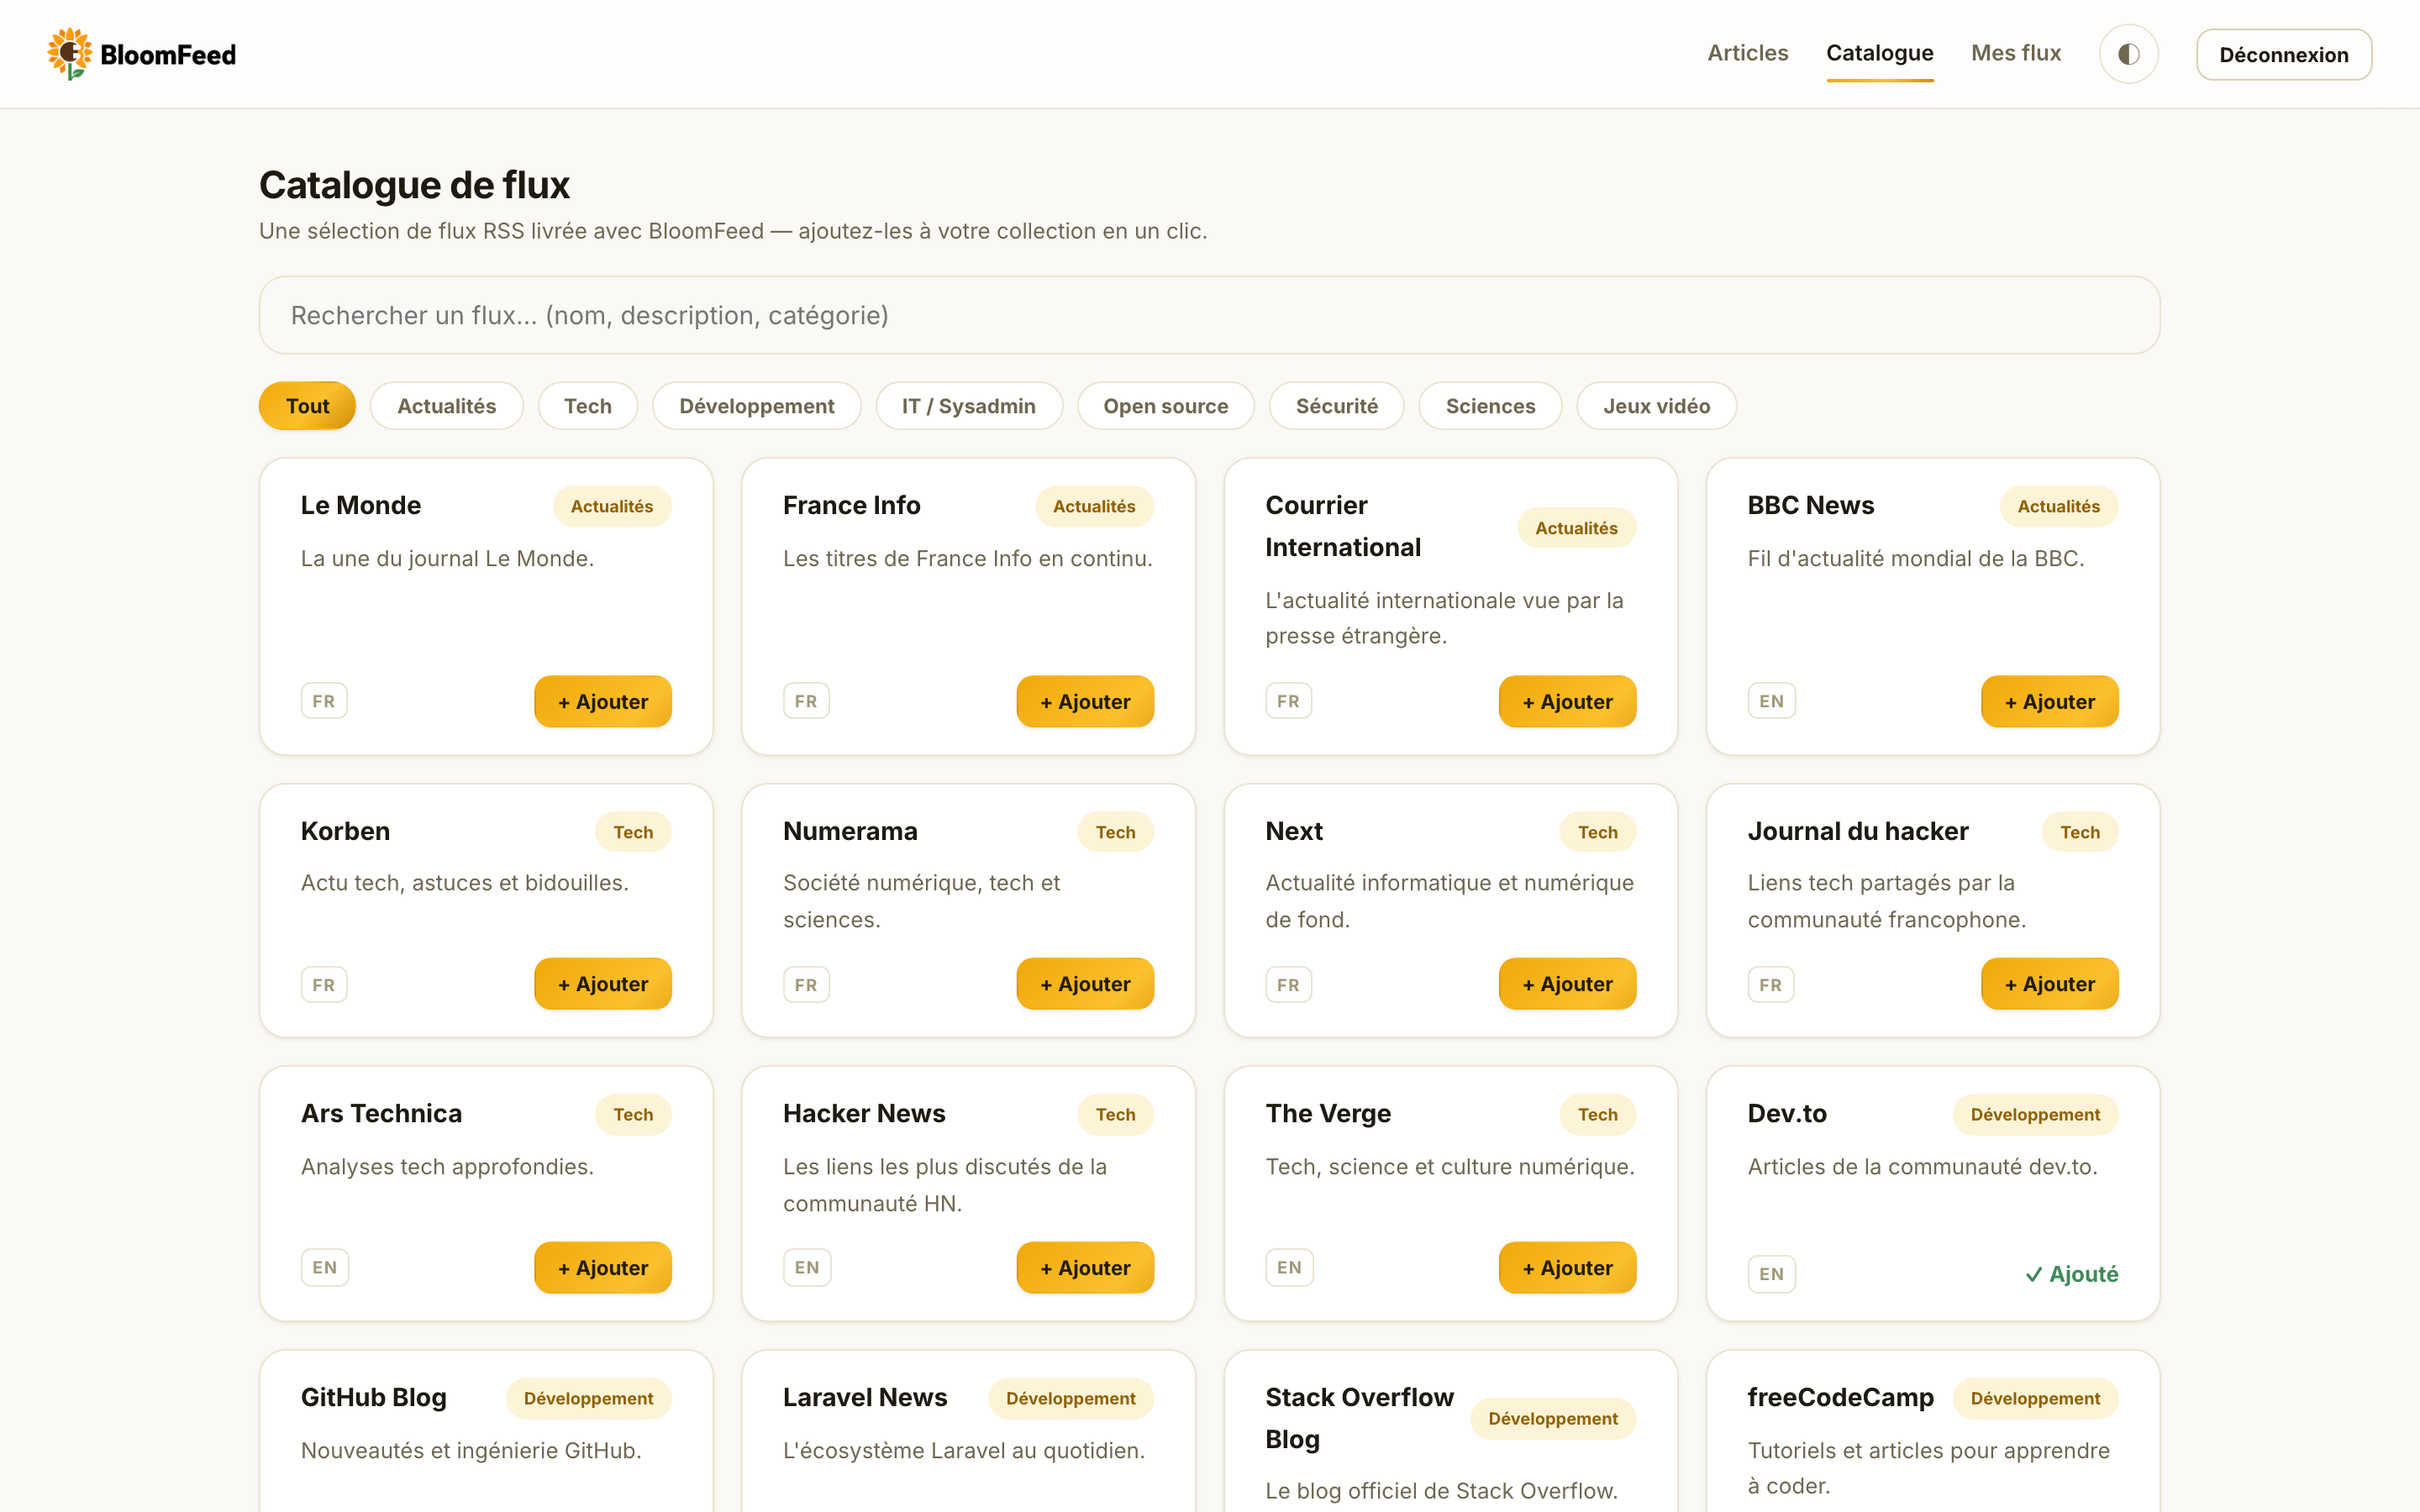Click the Hacker News card title

[864, 1113]
